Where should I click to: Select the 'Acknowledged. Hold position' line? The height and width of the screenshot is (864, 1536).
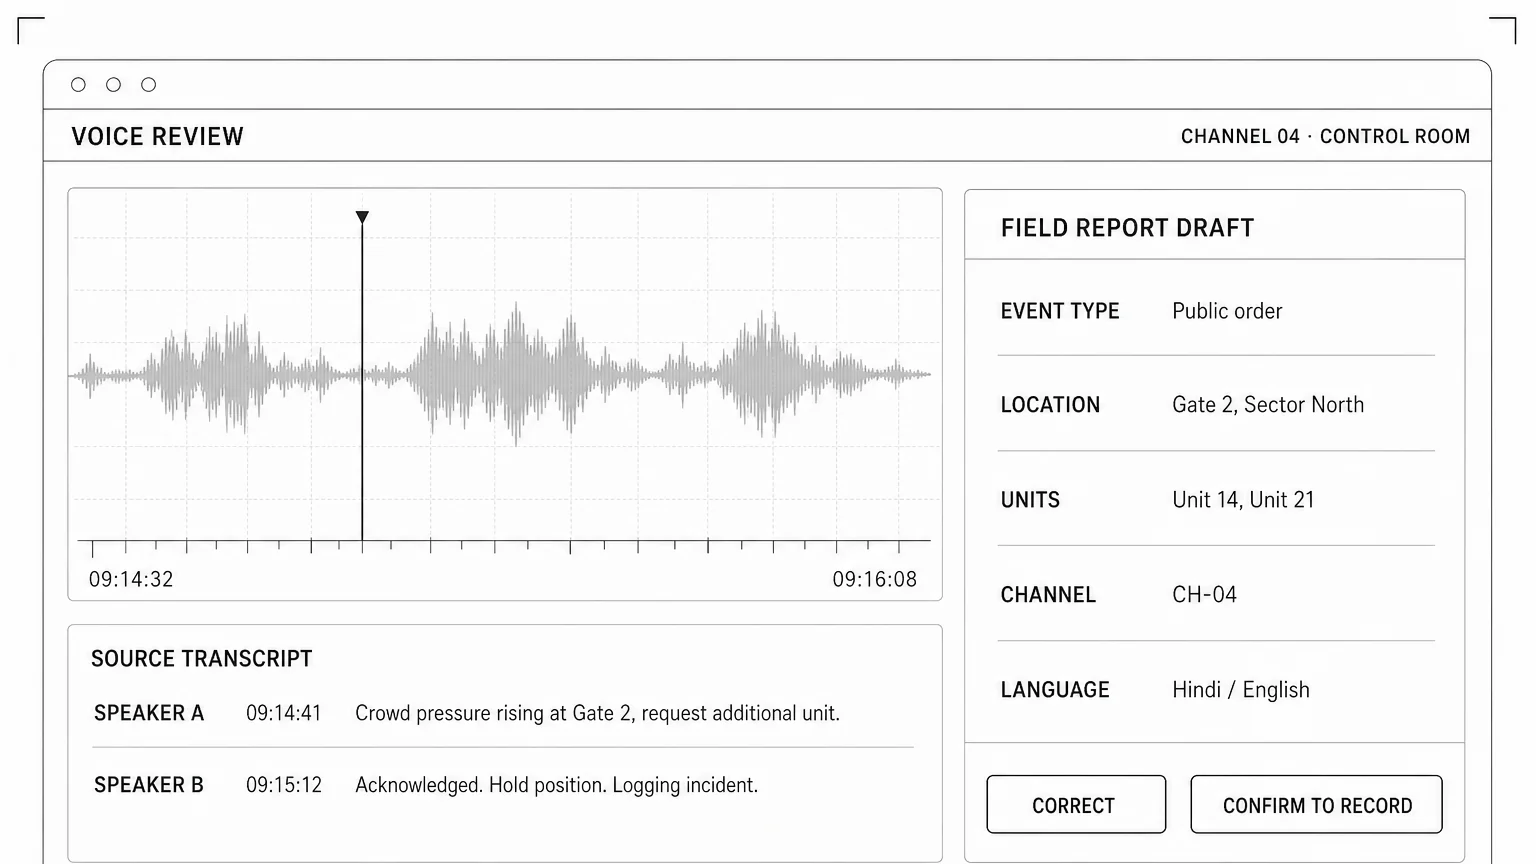pos(557,785)
